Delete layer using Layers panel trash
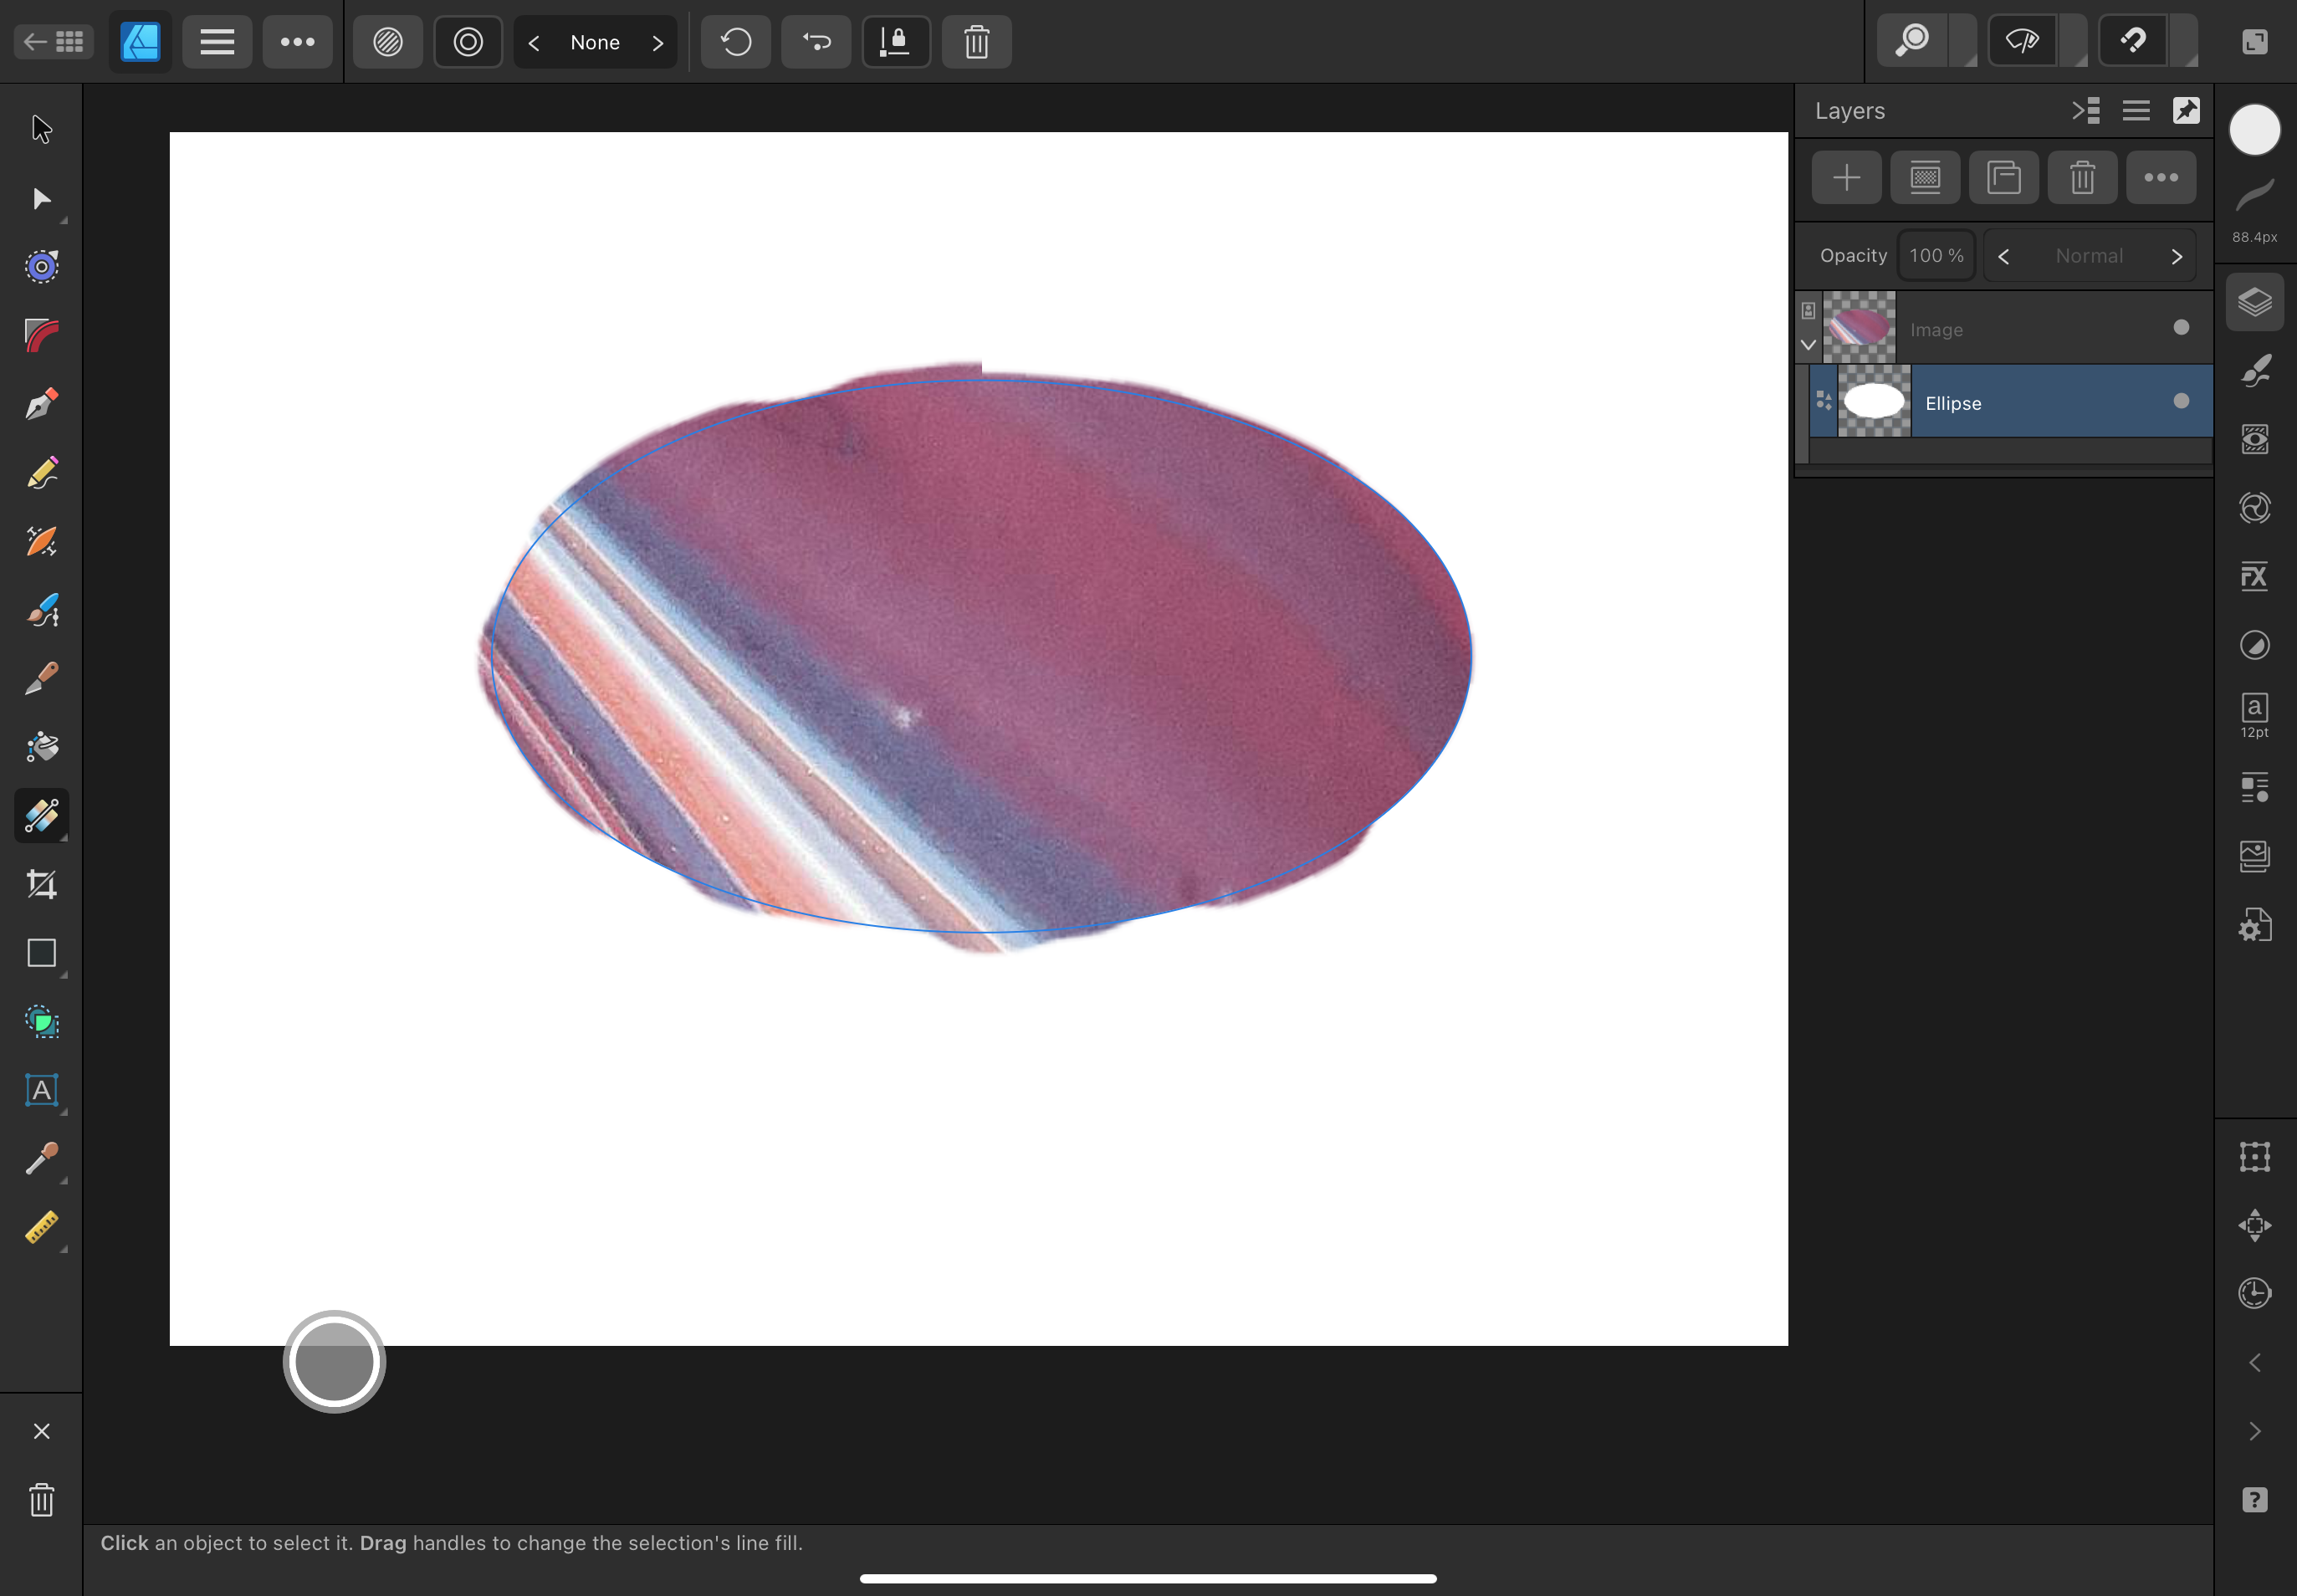Viewport: 2297px width, 1596px height. (x=2082, y=178)
